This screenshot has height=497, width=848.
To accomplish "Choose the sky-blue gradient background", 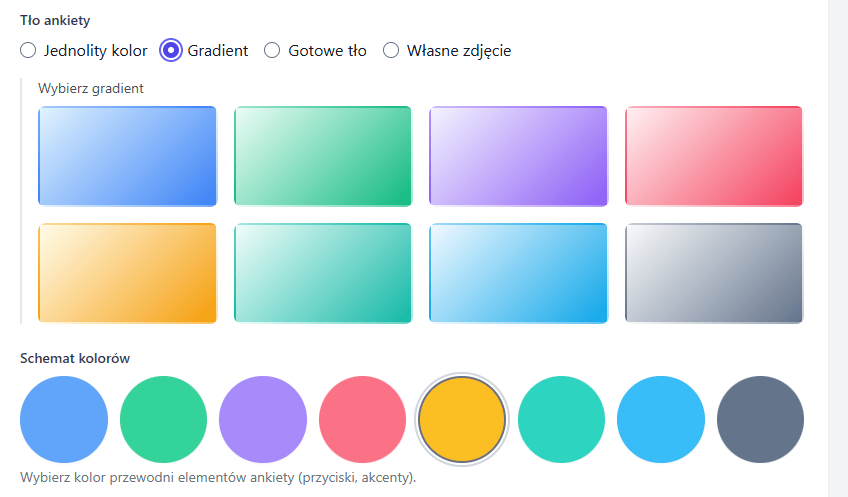I will [x=518, y=272].
